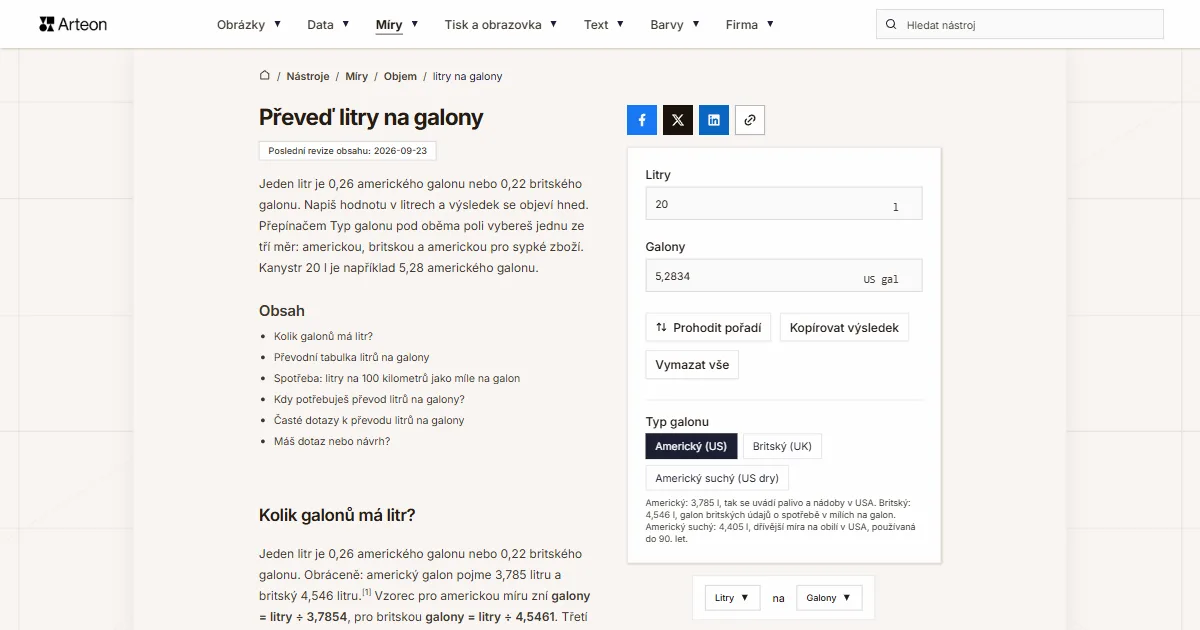
Task: Open the Barvy menu
Action: pyautogui.click(x=675, y=25)
